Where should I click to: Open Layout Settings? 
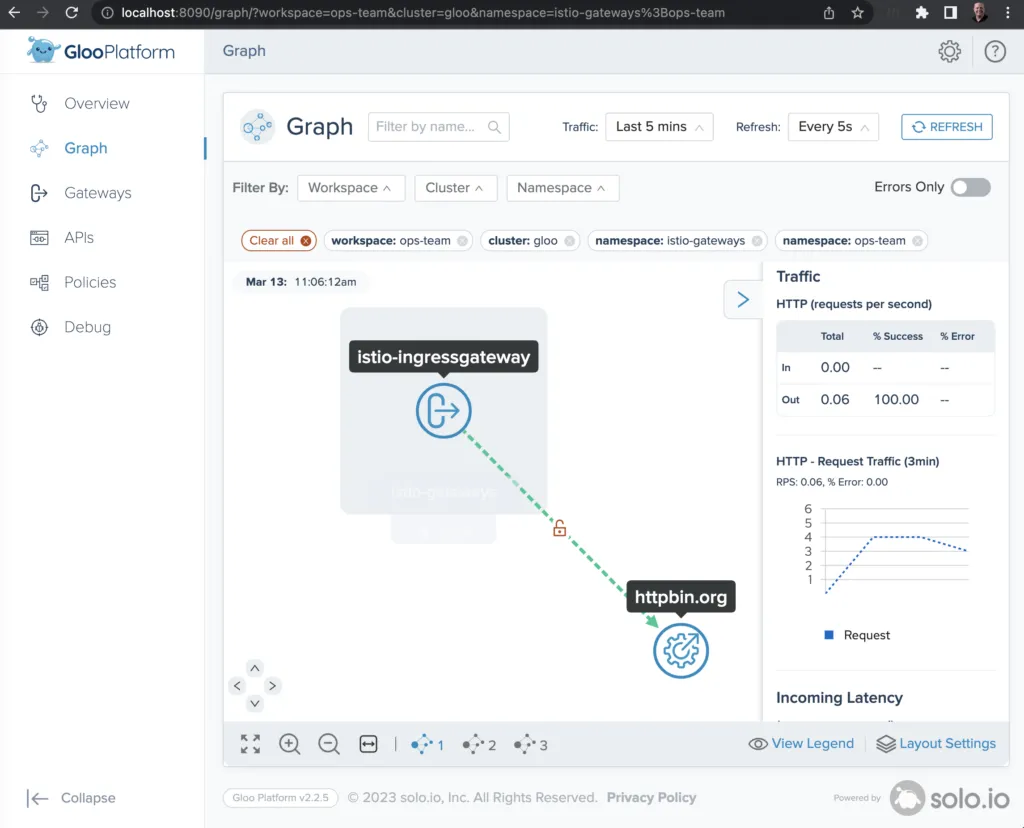(936, 744)
